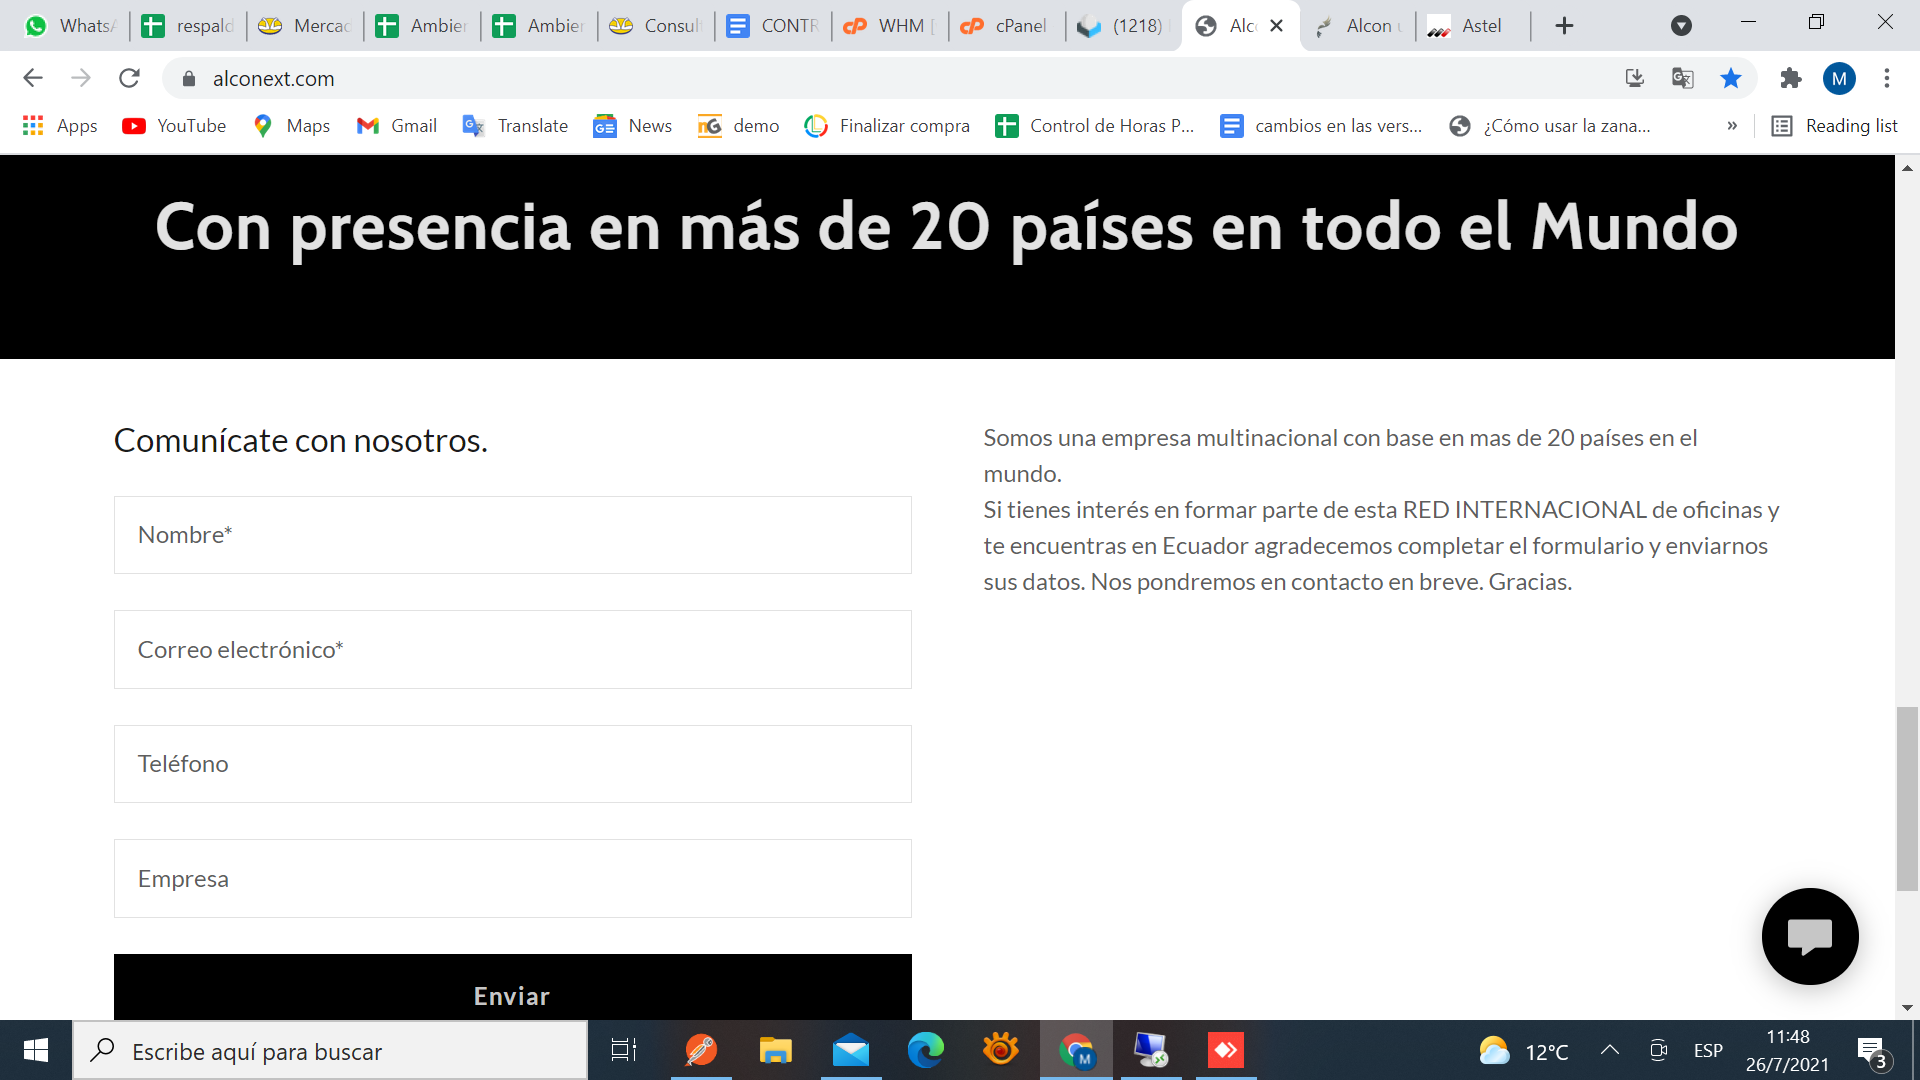Open Chrome profile avatar M
Image resolution: width=1920 pixels, height=1080 pixels.
1839,78
